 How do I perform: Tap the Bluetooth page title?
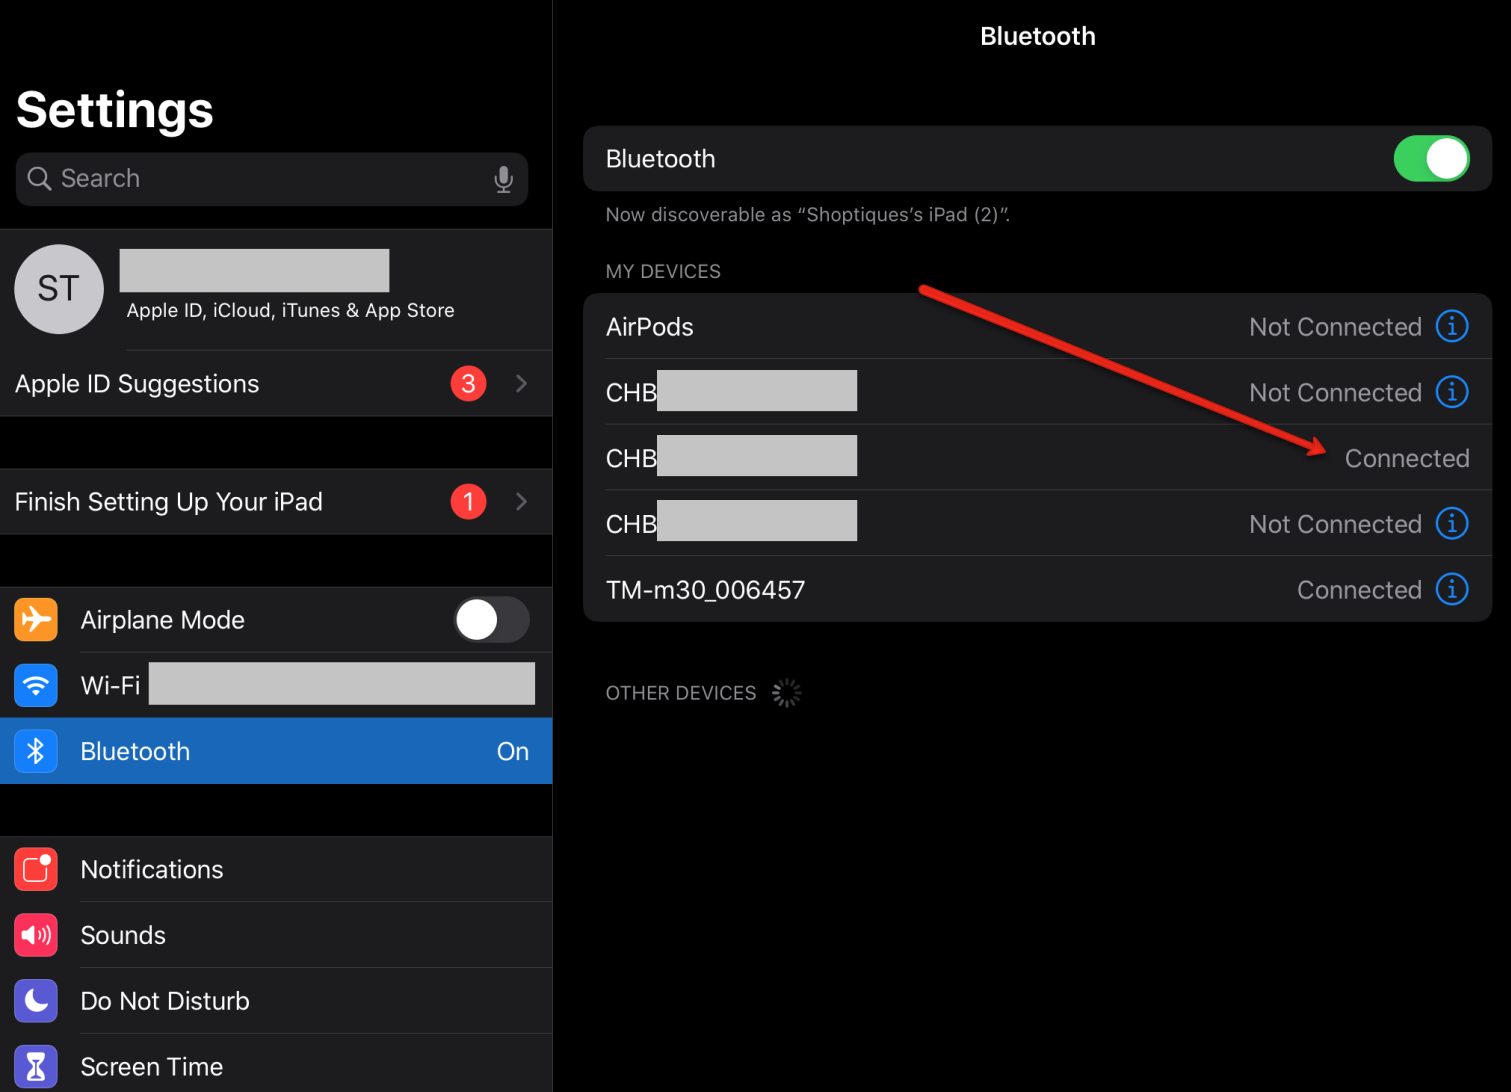[1038, 36]
